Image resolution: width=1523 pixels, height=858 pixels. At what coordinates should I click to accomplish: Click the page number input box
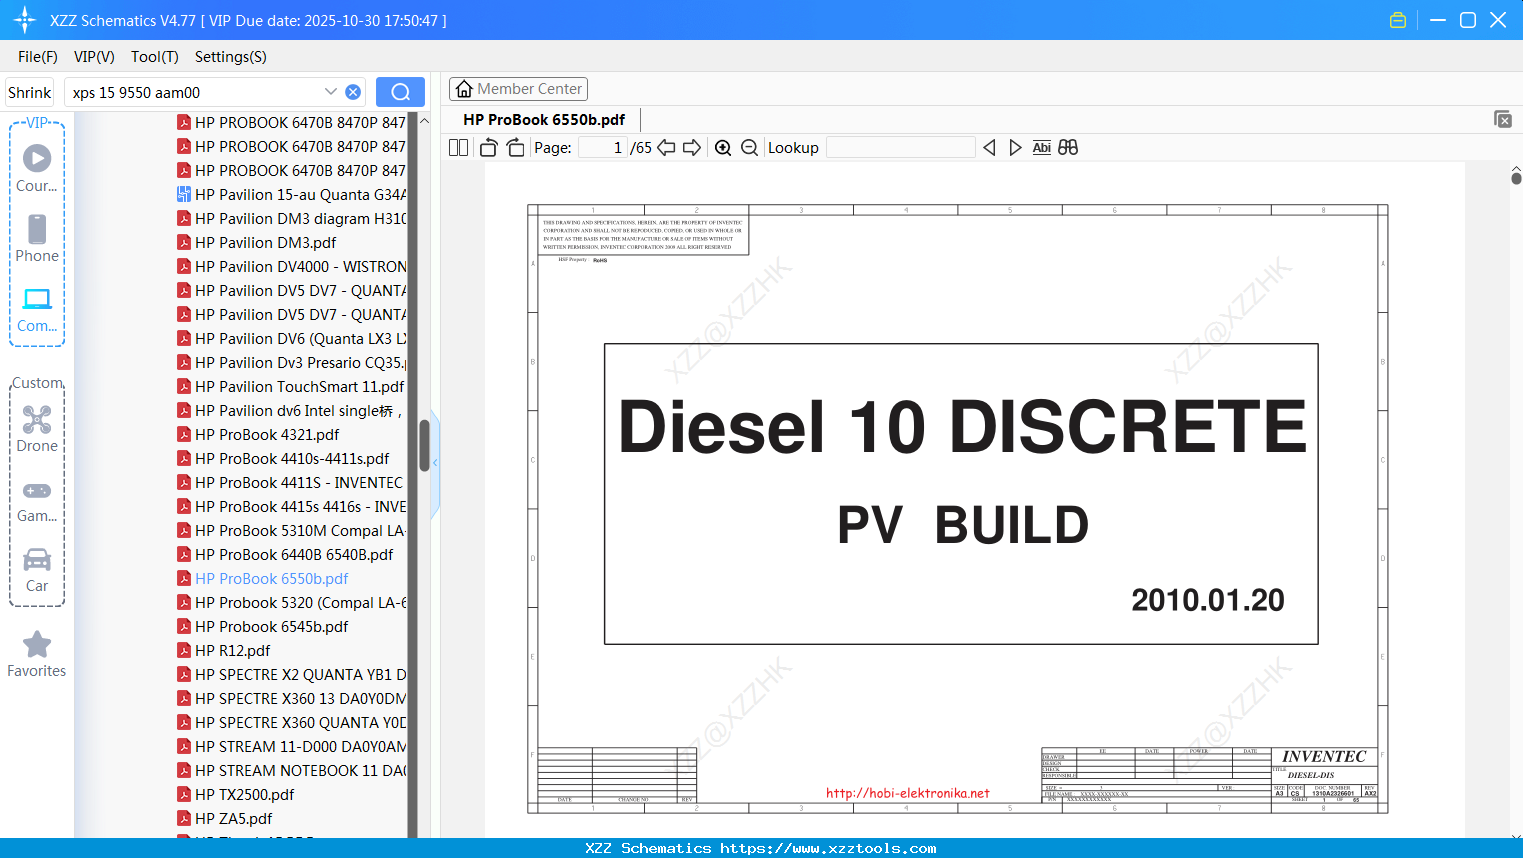[x=602, y=148]
